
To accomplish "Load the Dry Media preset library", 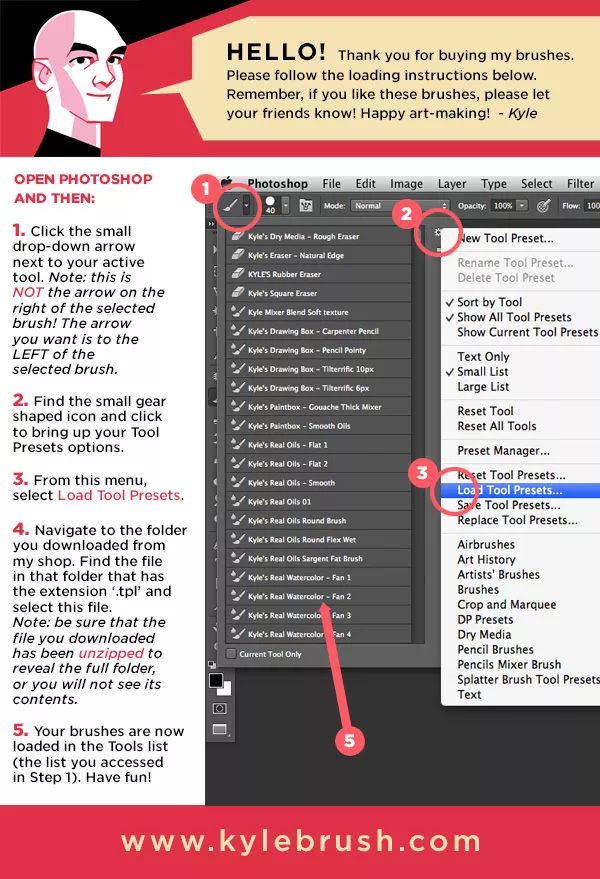I will tap(520, 635).
